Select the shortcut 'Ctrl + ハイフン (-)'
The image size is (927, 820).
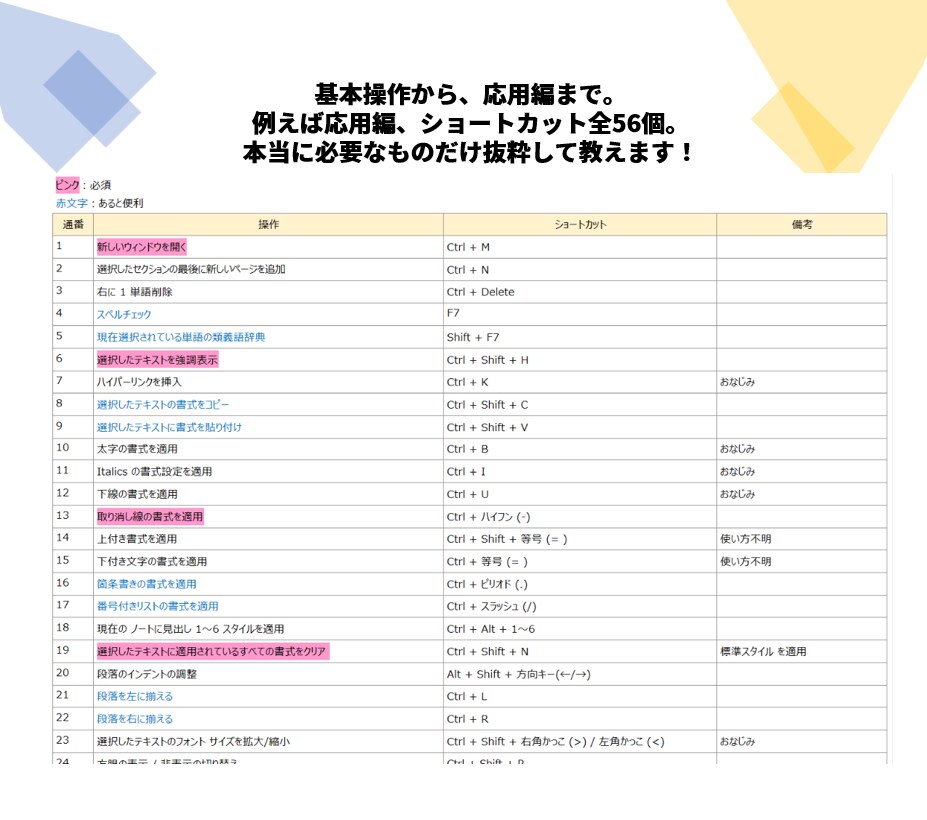(488, 517)
